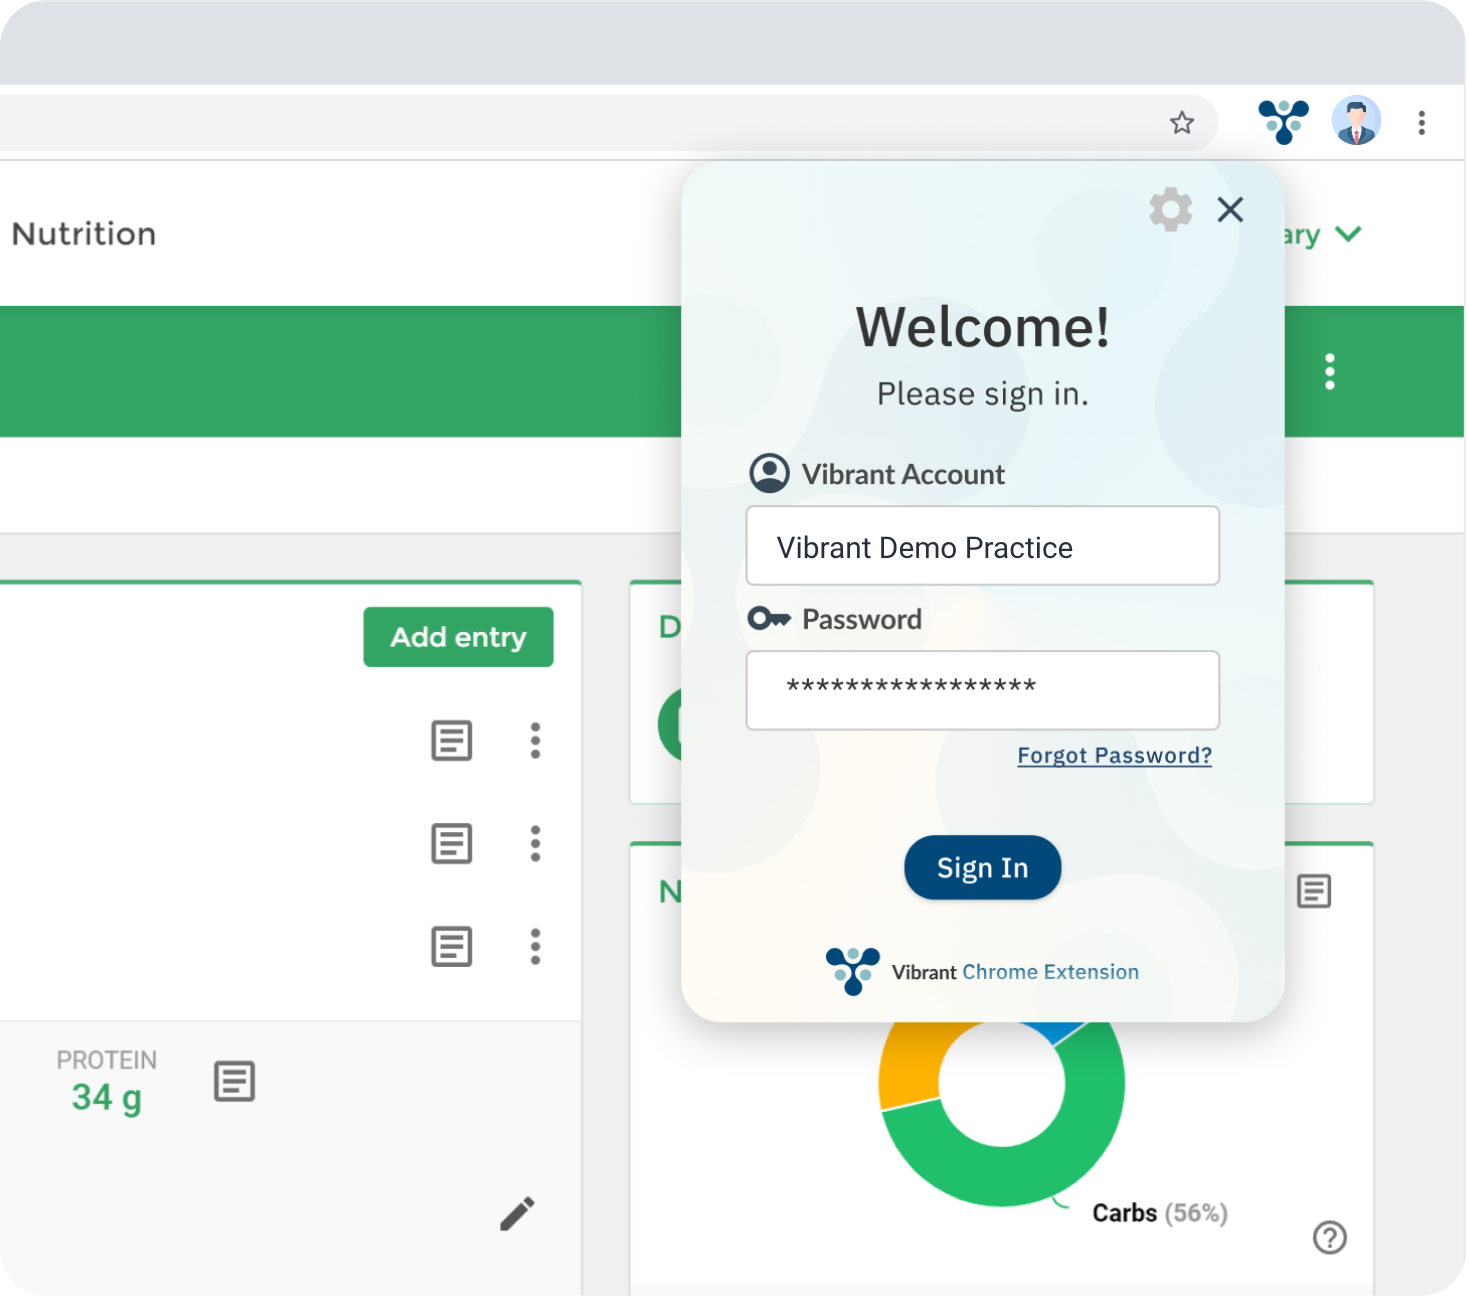The height and width of the screenshot is (1297, 1469).
Task: Open notes icon for the first entry
Action: (451, 741)
